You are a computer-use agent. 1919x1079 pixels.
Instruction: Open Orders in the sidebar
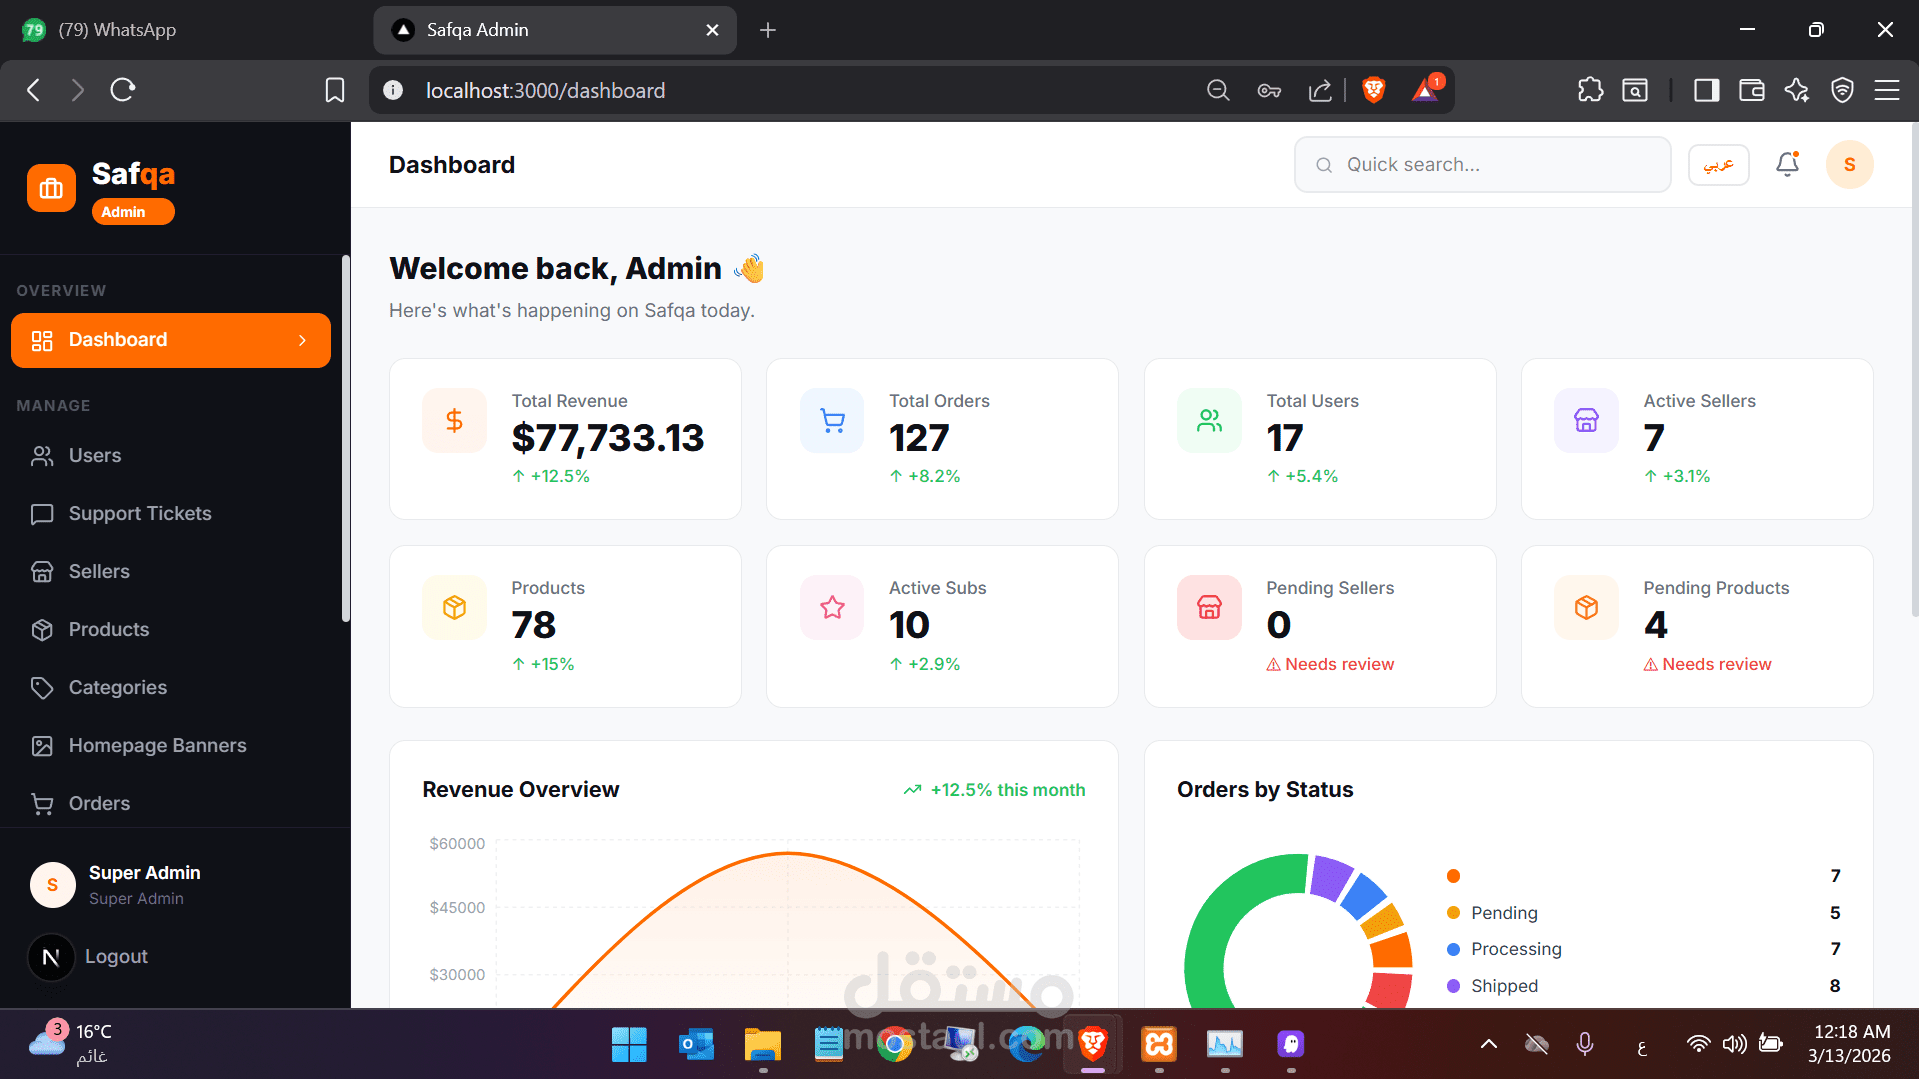[x=171, y=804]
